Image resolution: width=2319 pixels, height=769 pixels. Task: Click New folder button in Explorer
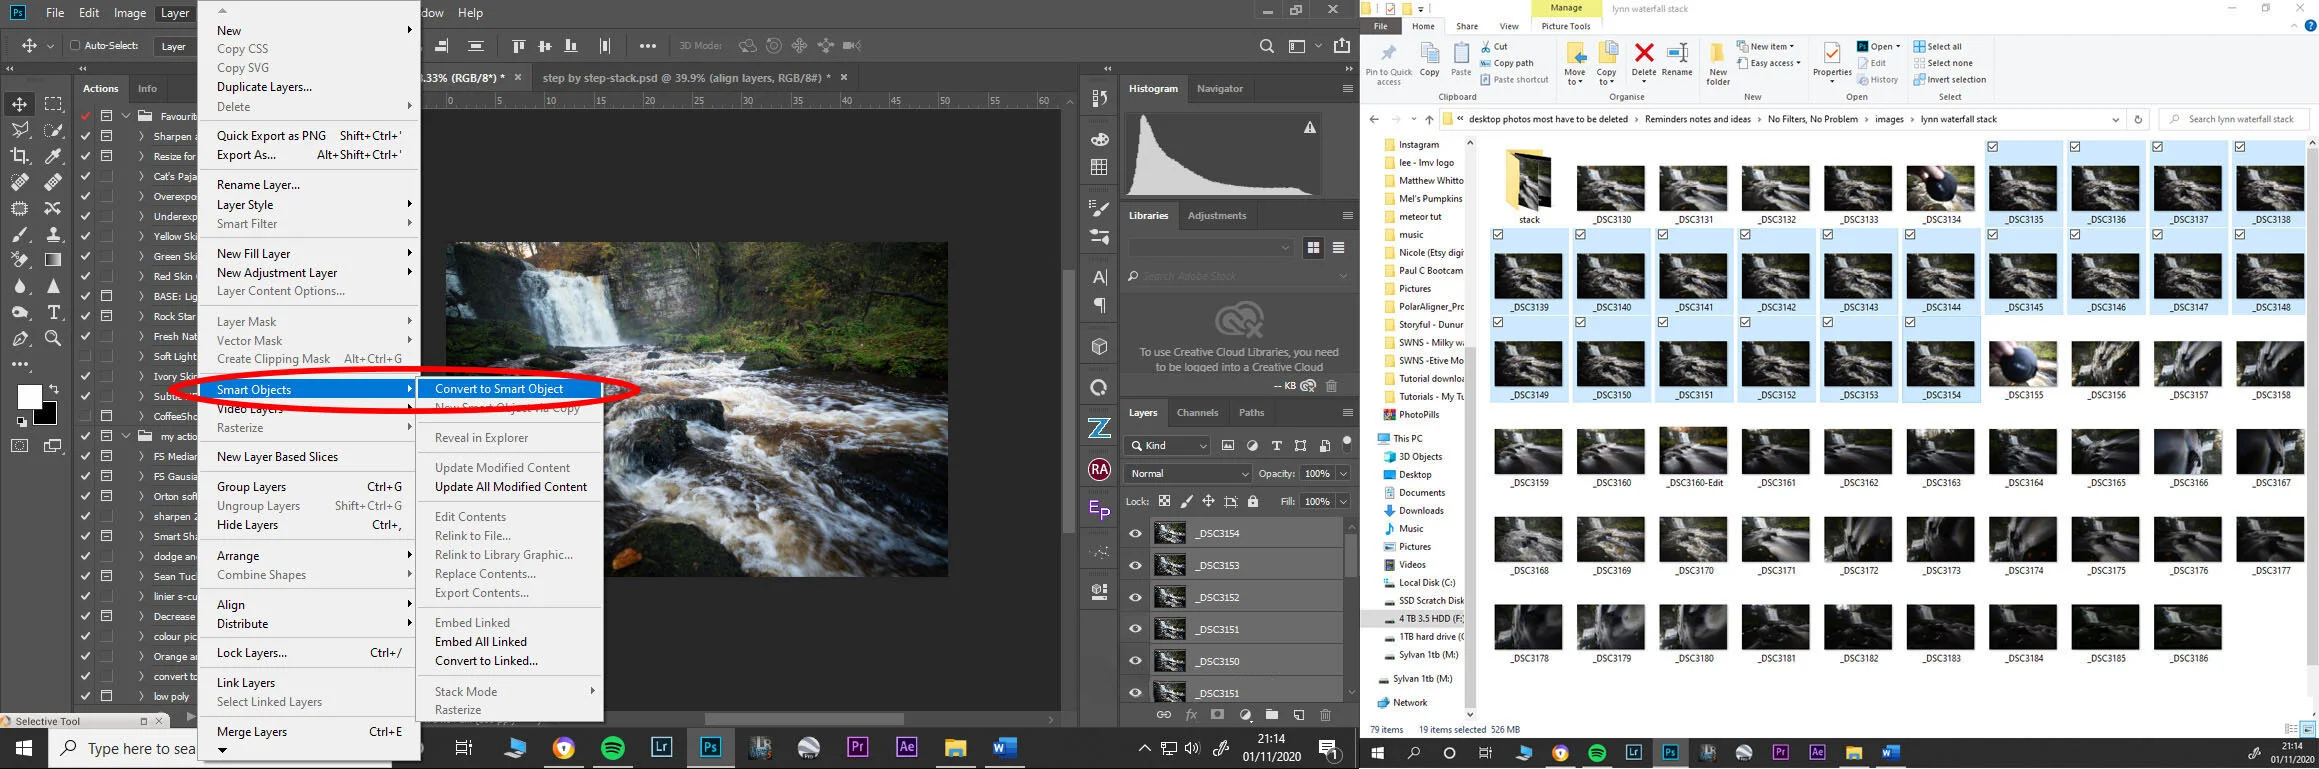(1717, 63)
